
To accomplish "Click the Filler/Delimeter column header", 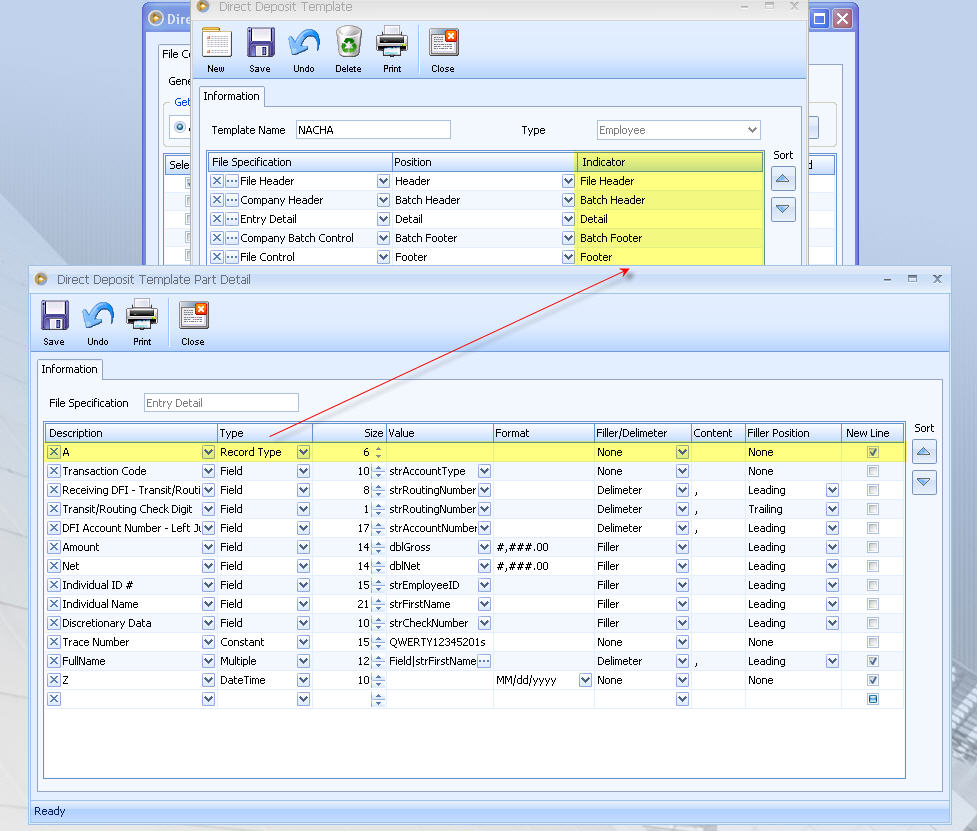I will [x=642, y=433].
